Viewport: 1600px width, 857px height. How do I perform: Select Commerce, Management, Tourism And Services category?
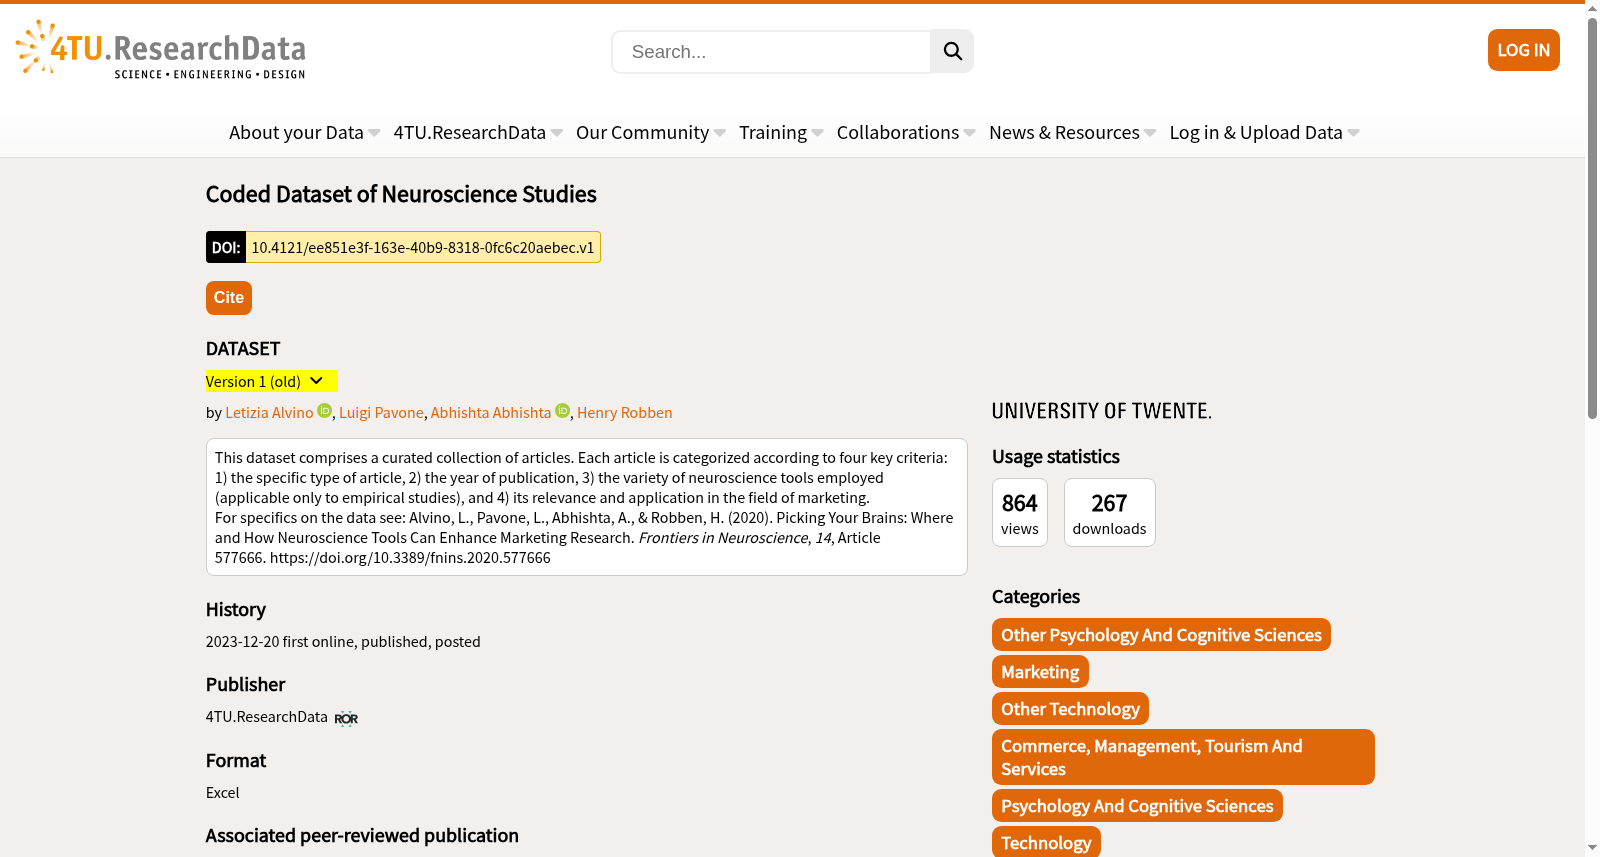pos(1183,757)
